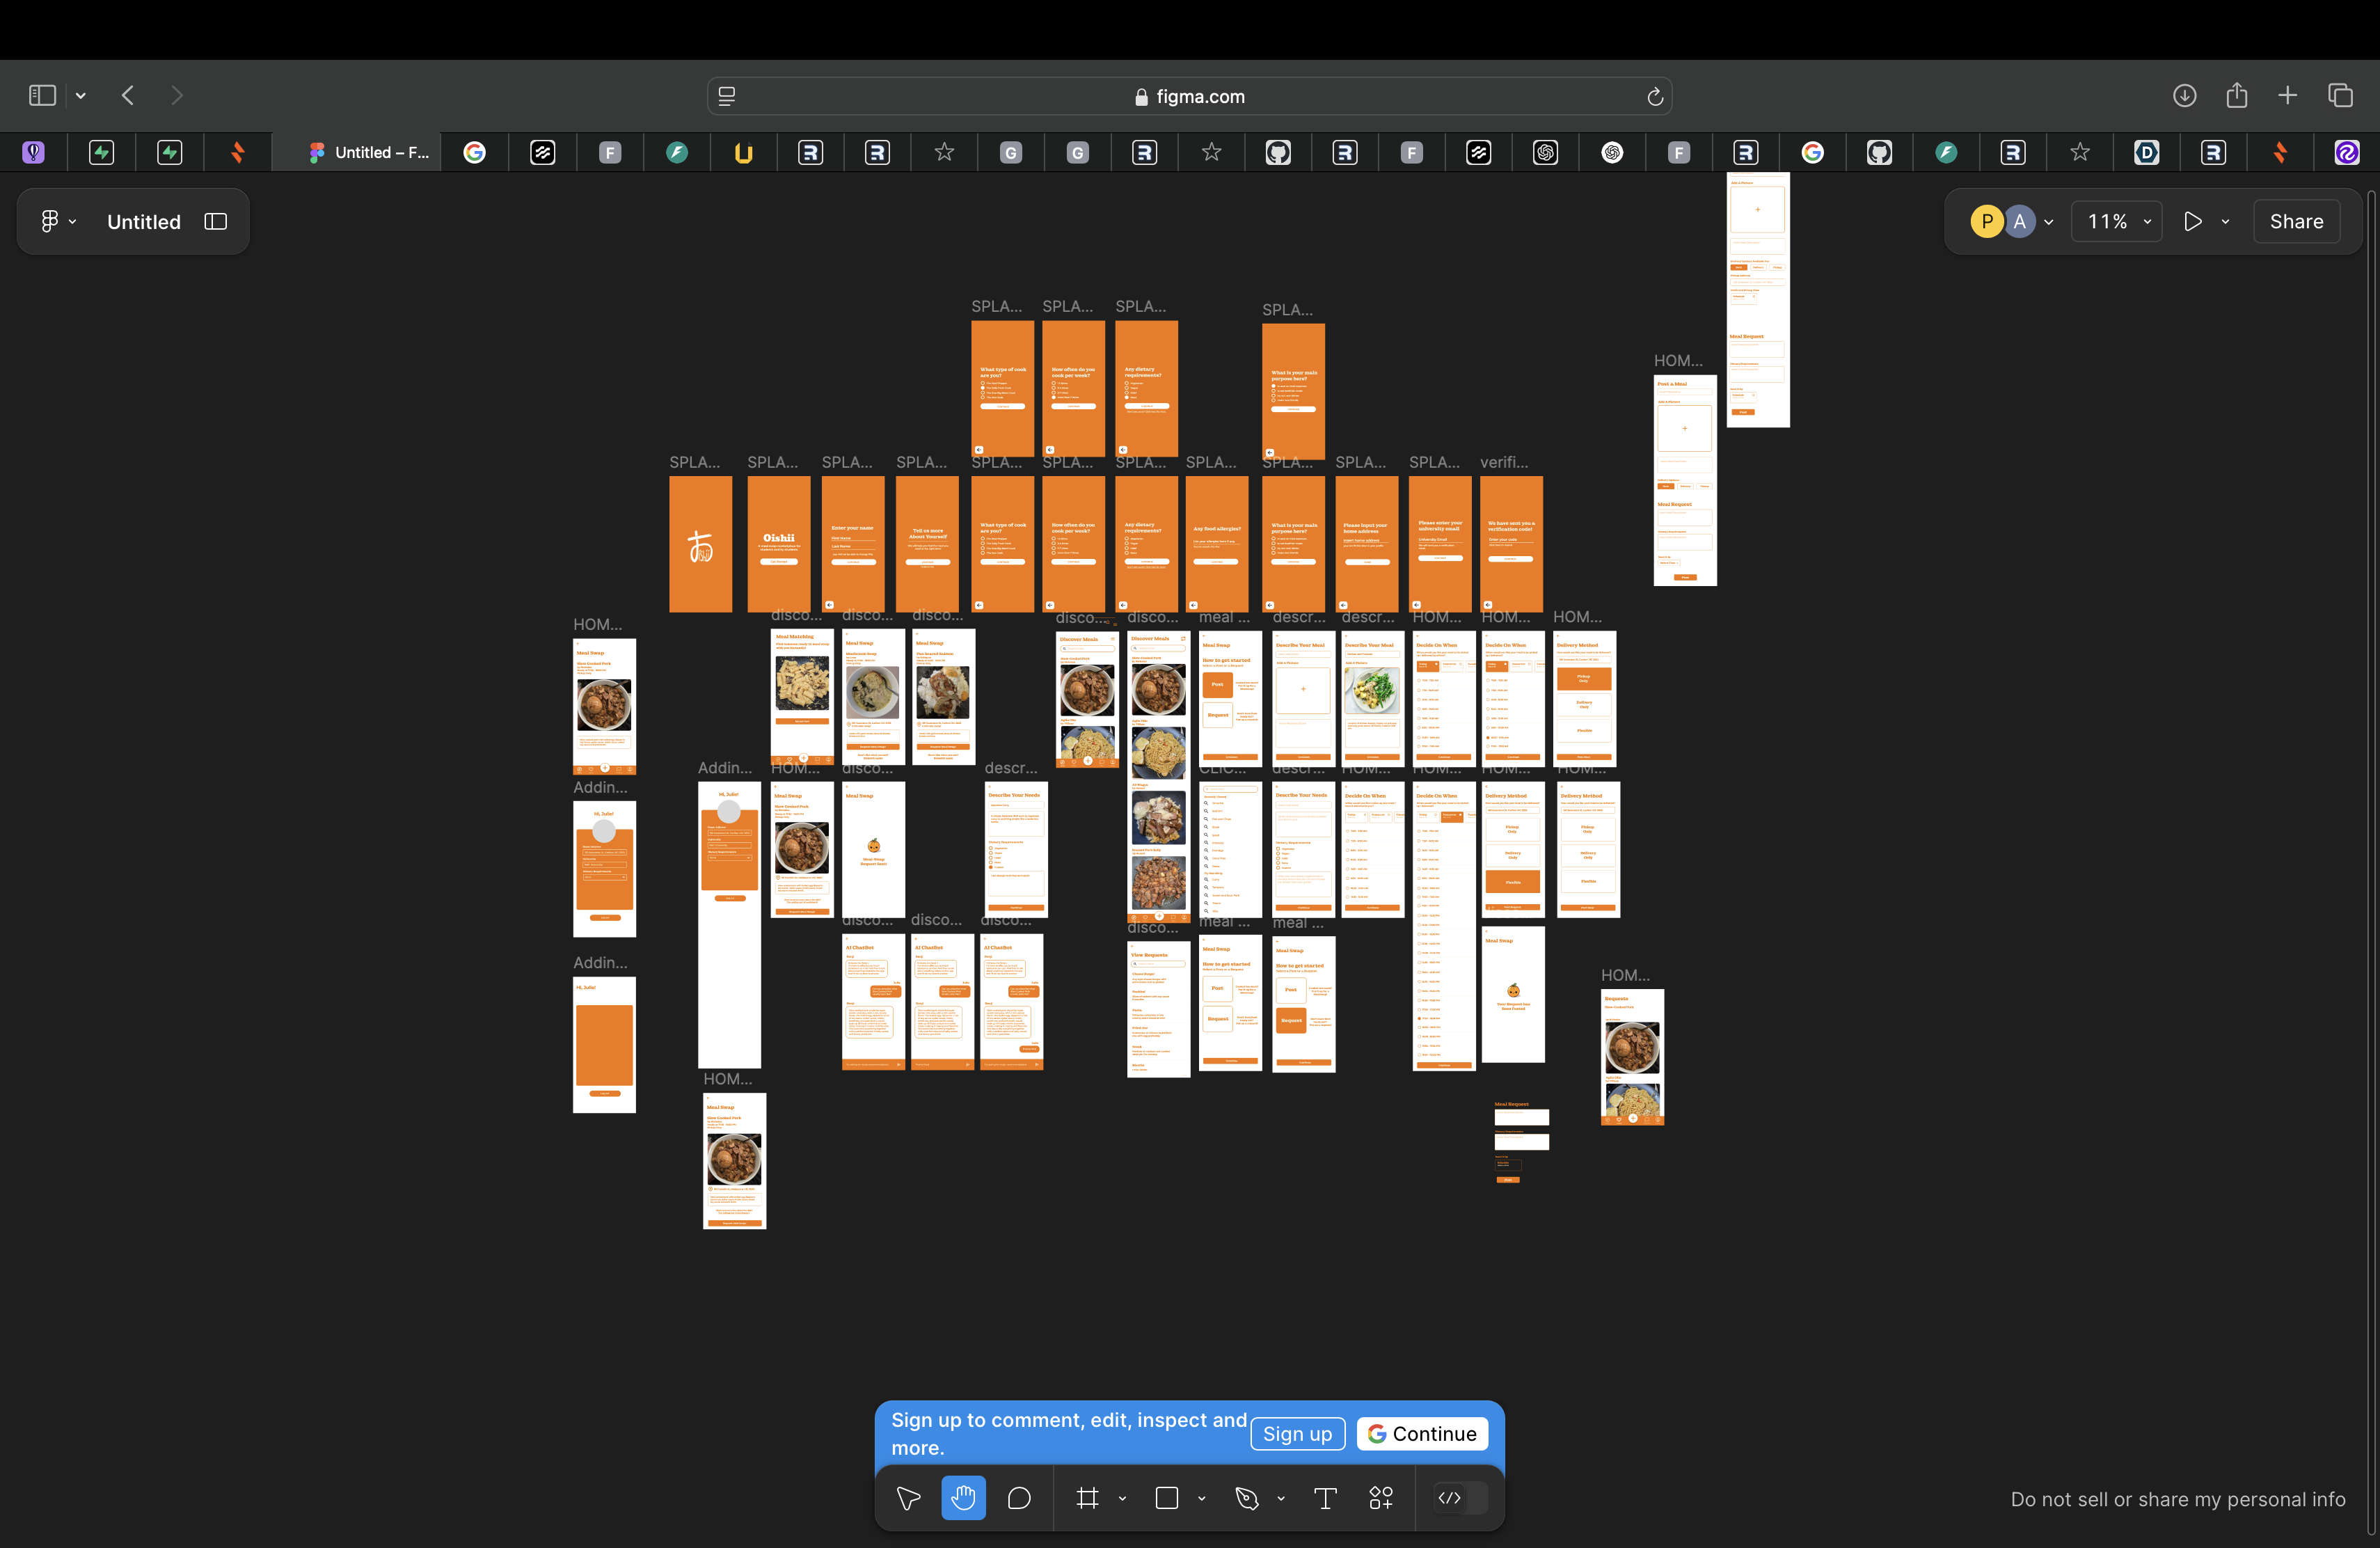Open the zoom level 11% dropdown
Viewport: 2380px width, 1548px height.
pos(2118,222)
